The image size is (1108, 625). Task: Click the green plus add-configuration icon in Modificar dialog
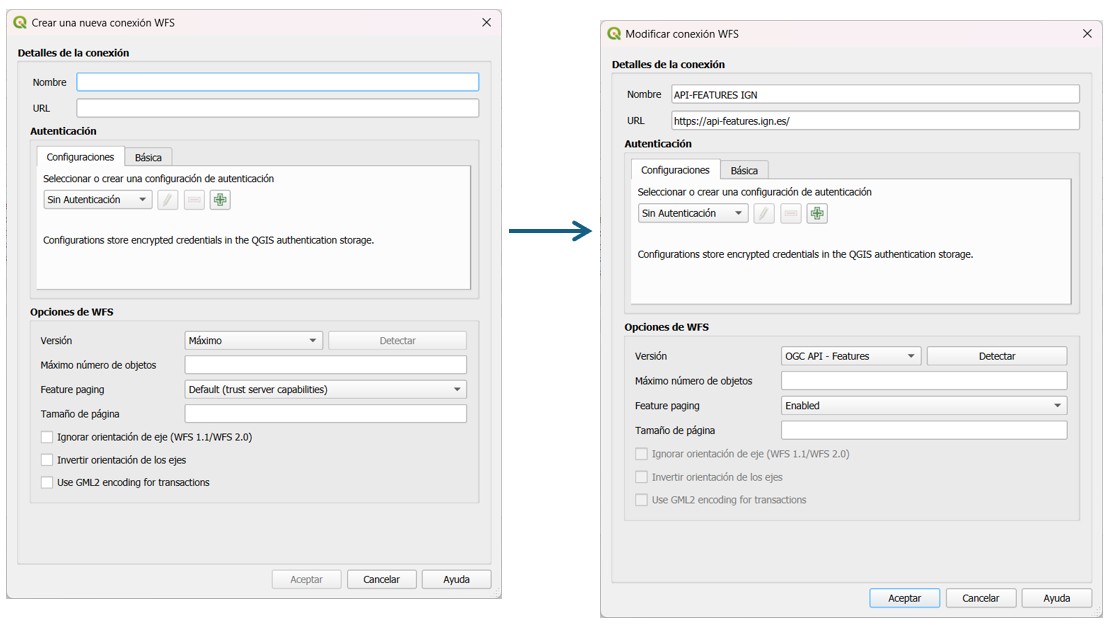point(817,213)
